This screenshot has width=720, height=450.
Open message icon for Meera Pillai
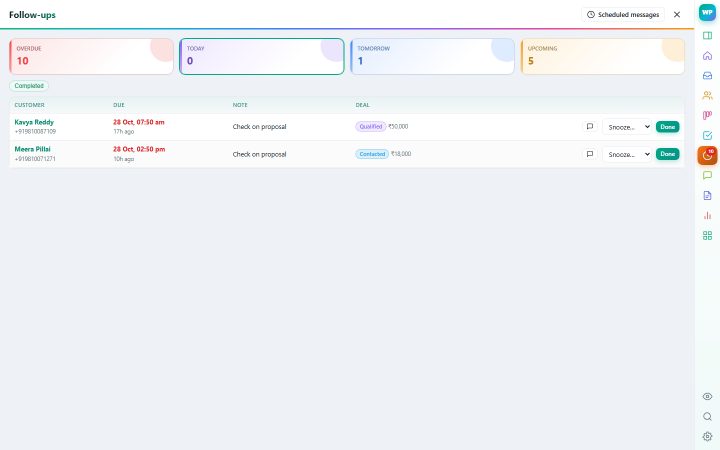point(590,154)
